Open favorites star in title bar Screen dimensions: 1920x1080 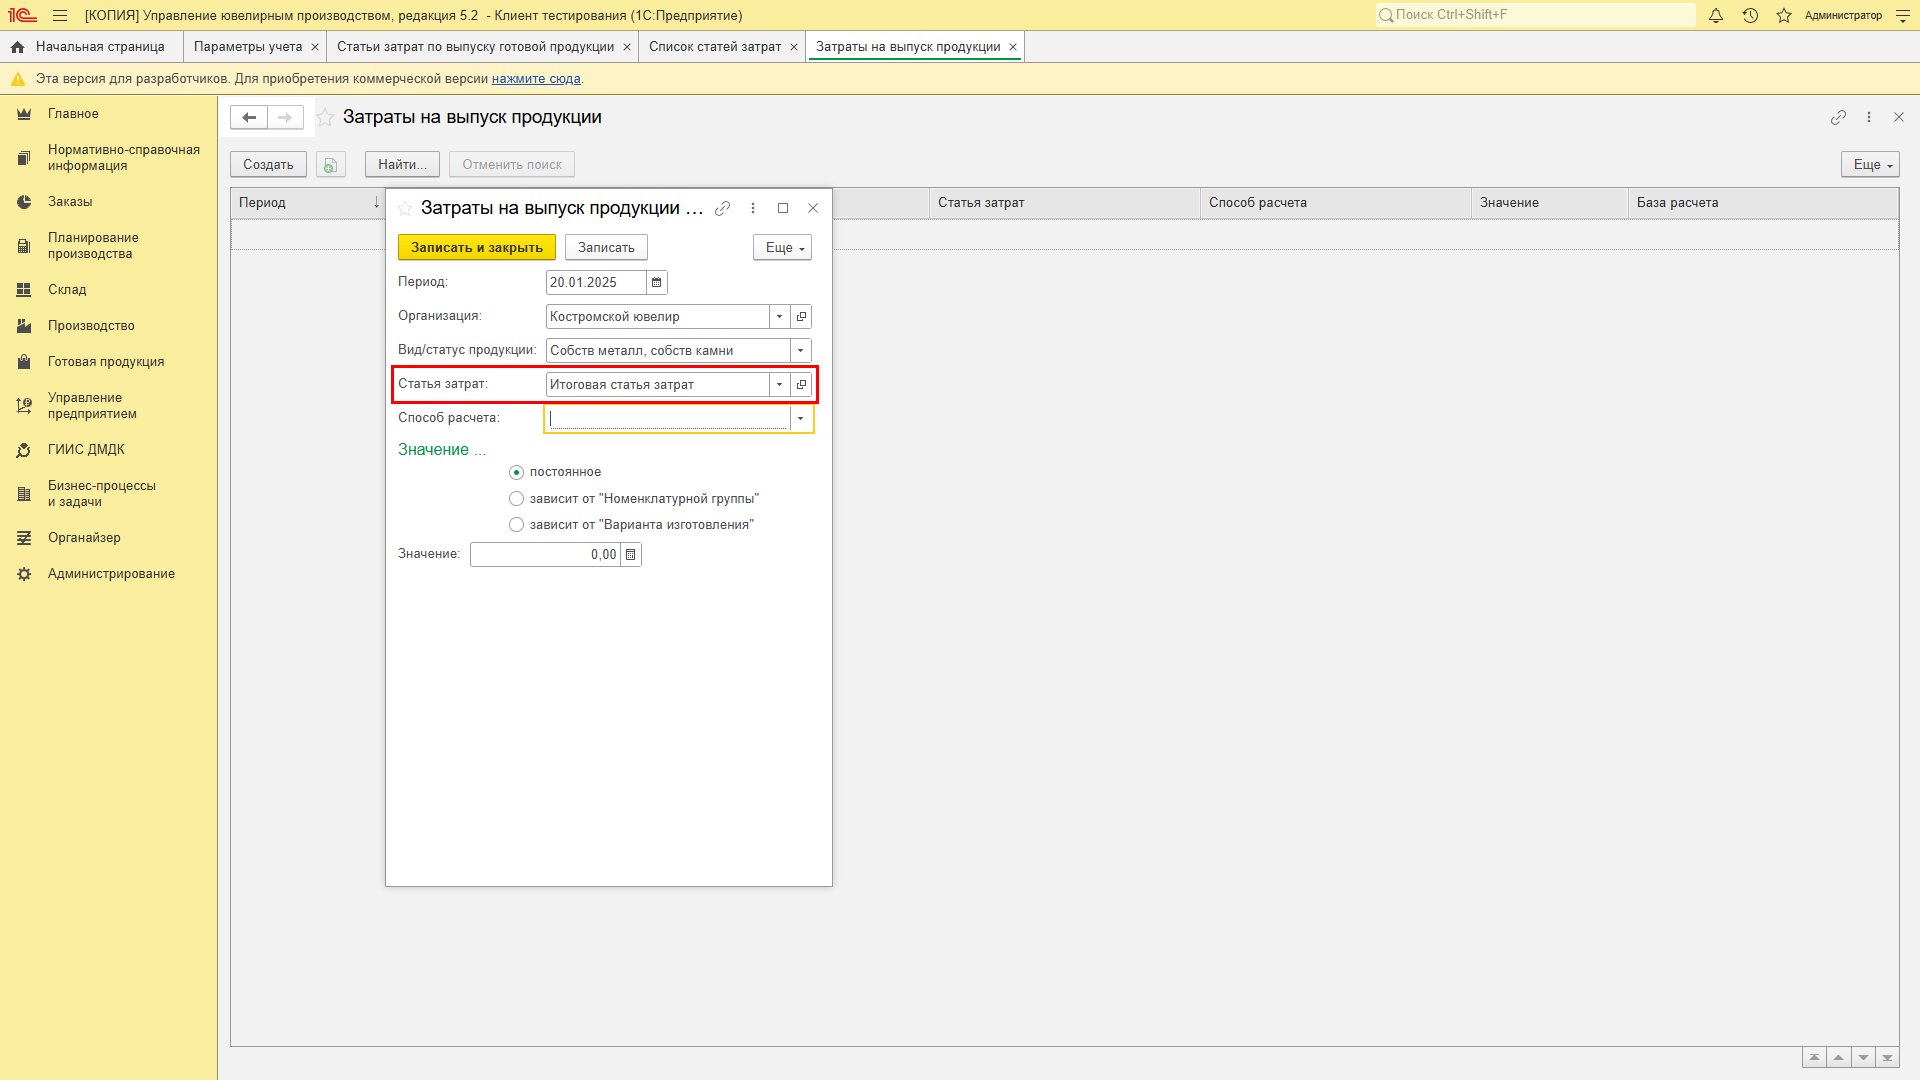point(1784,16)
